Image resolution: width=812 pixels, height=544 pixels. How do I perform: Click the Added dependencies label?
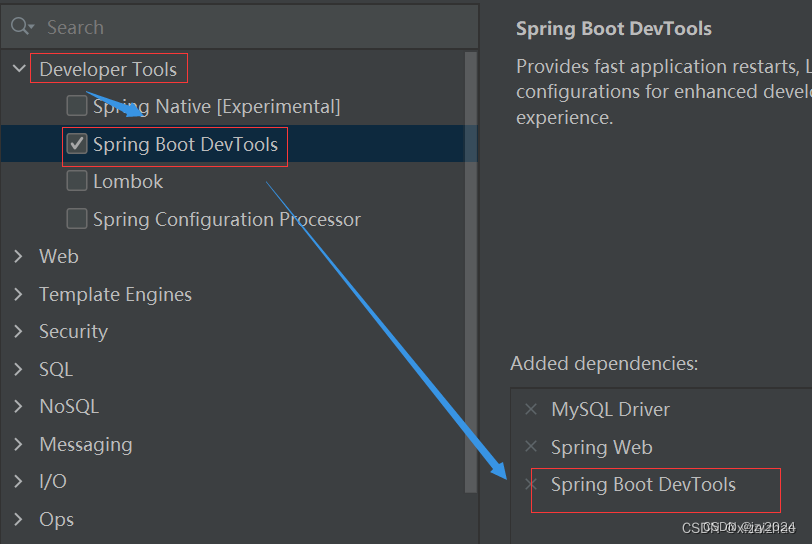click(x=604, y=364)
